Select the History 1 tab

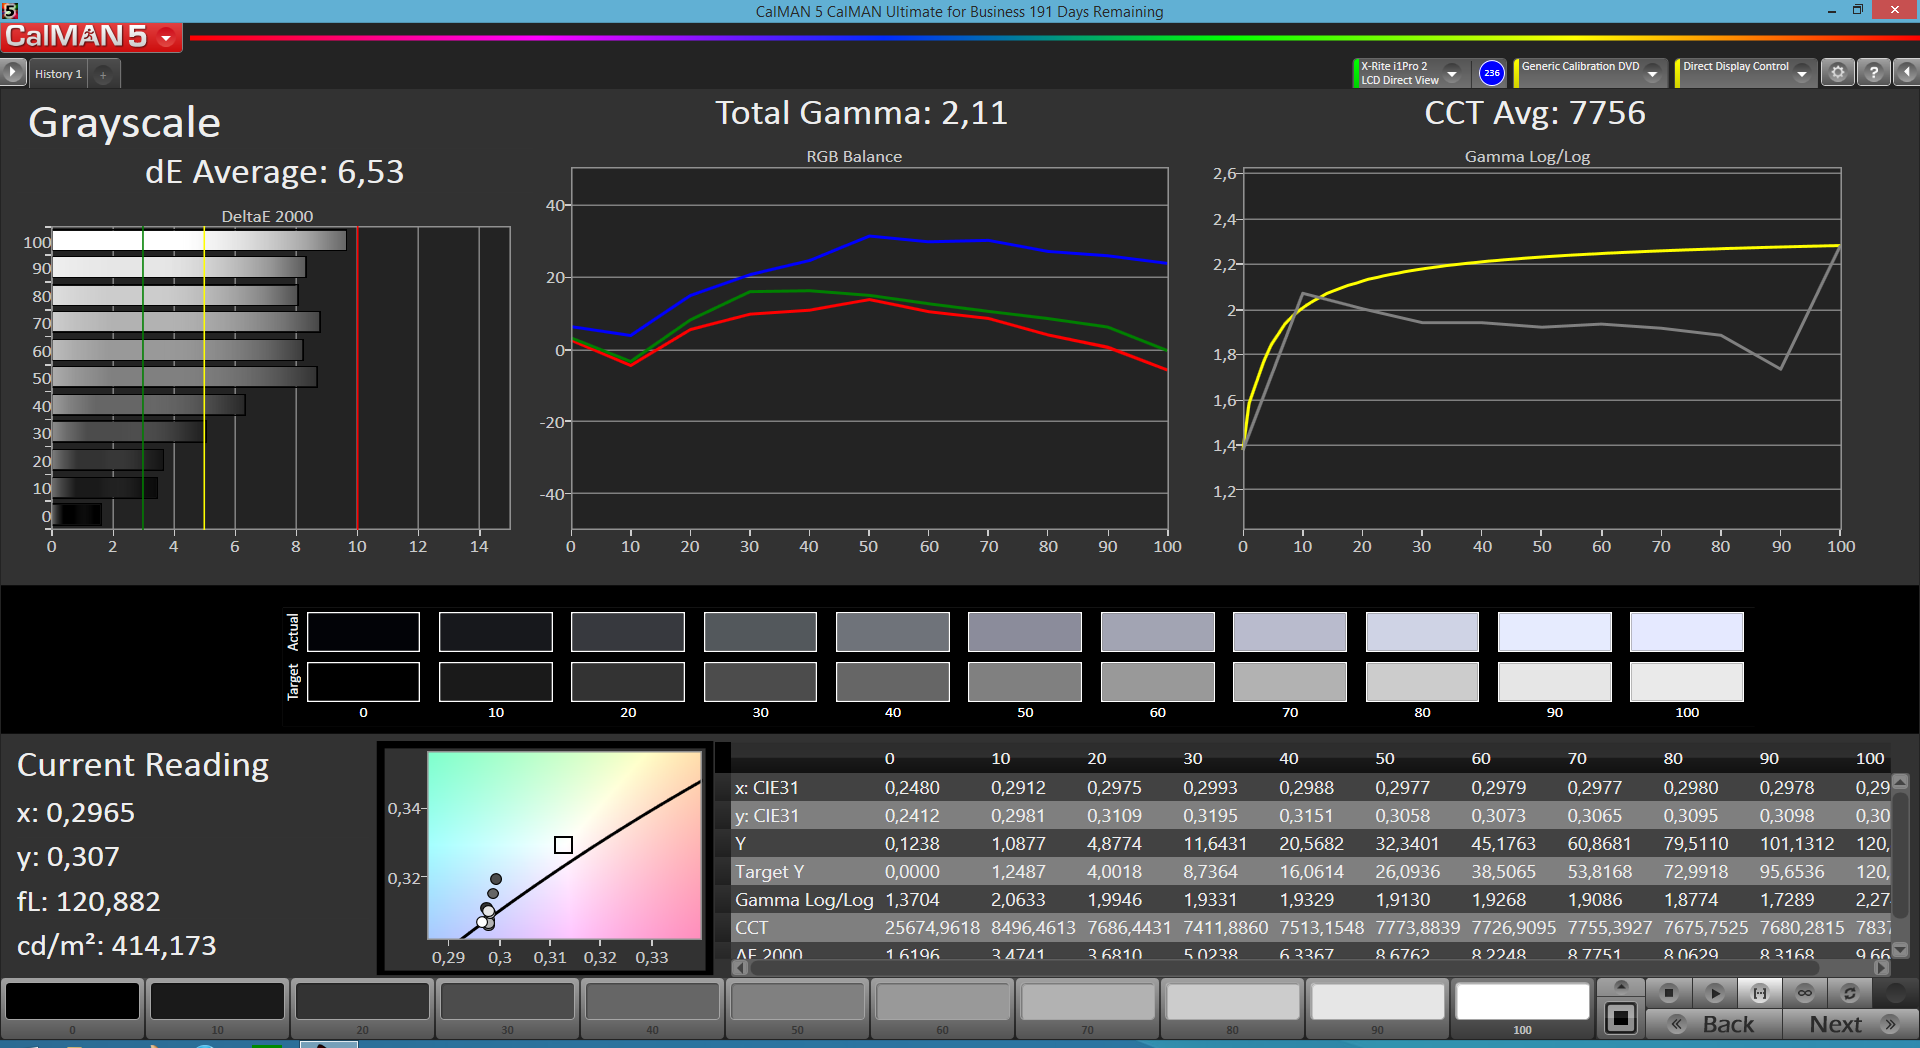tap(58, 74)
